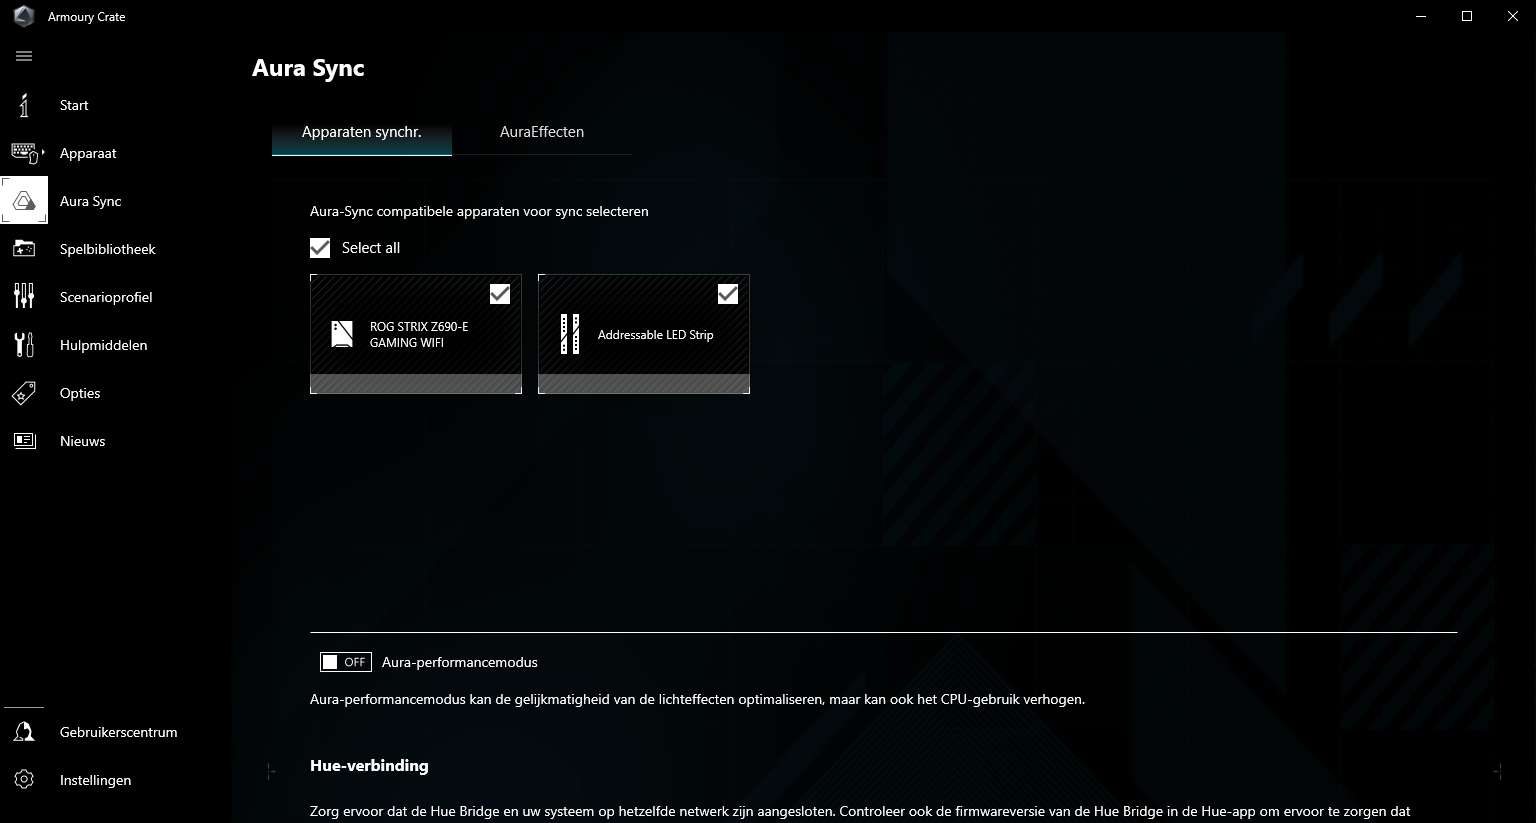The height and width of the screenshot is (823, 1536).
Task: Close the Armoury Crate window
Action: click(1512, 16)
